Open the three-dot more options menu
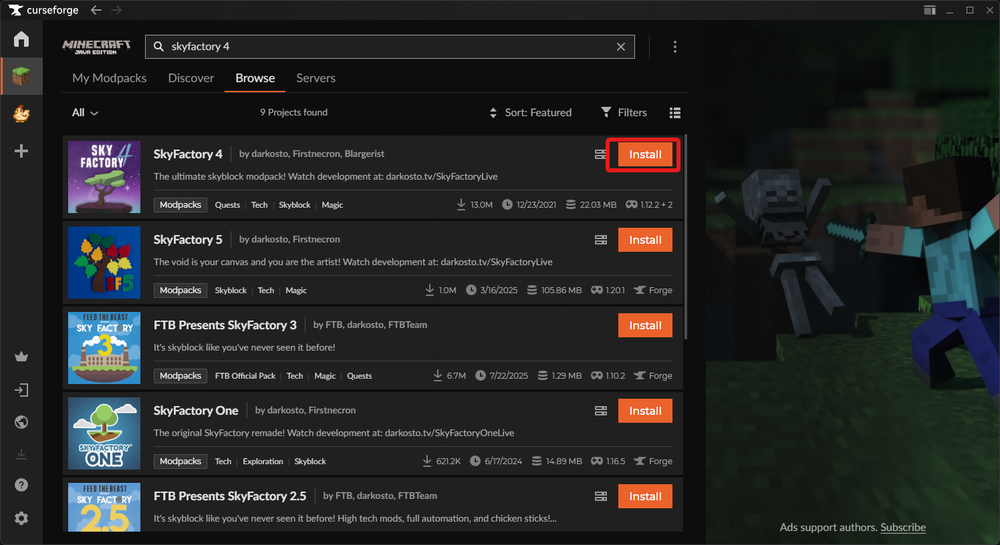The width and height of the screenshot is (1000, 545). (x=675, y=47)
